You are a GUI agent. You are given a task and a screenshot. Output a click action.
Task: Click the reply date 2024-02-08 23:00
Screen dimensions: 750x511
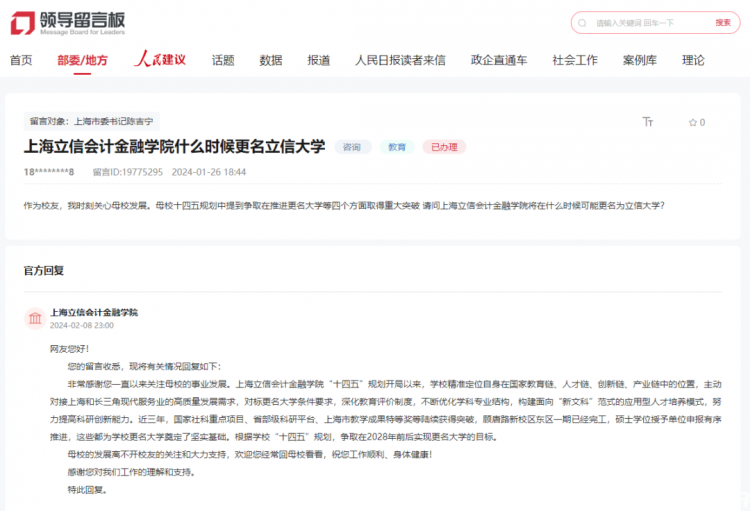[x=82, y=325]
